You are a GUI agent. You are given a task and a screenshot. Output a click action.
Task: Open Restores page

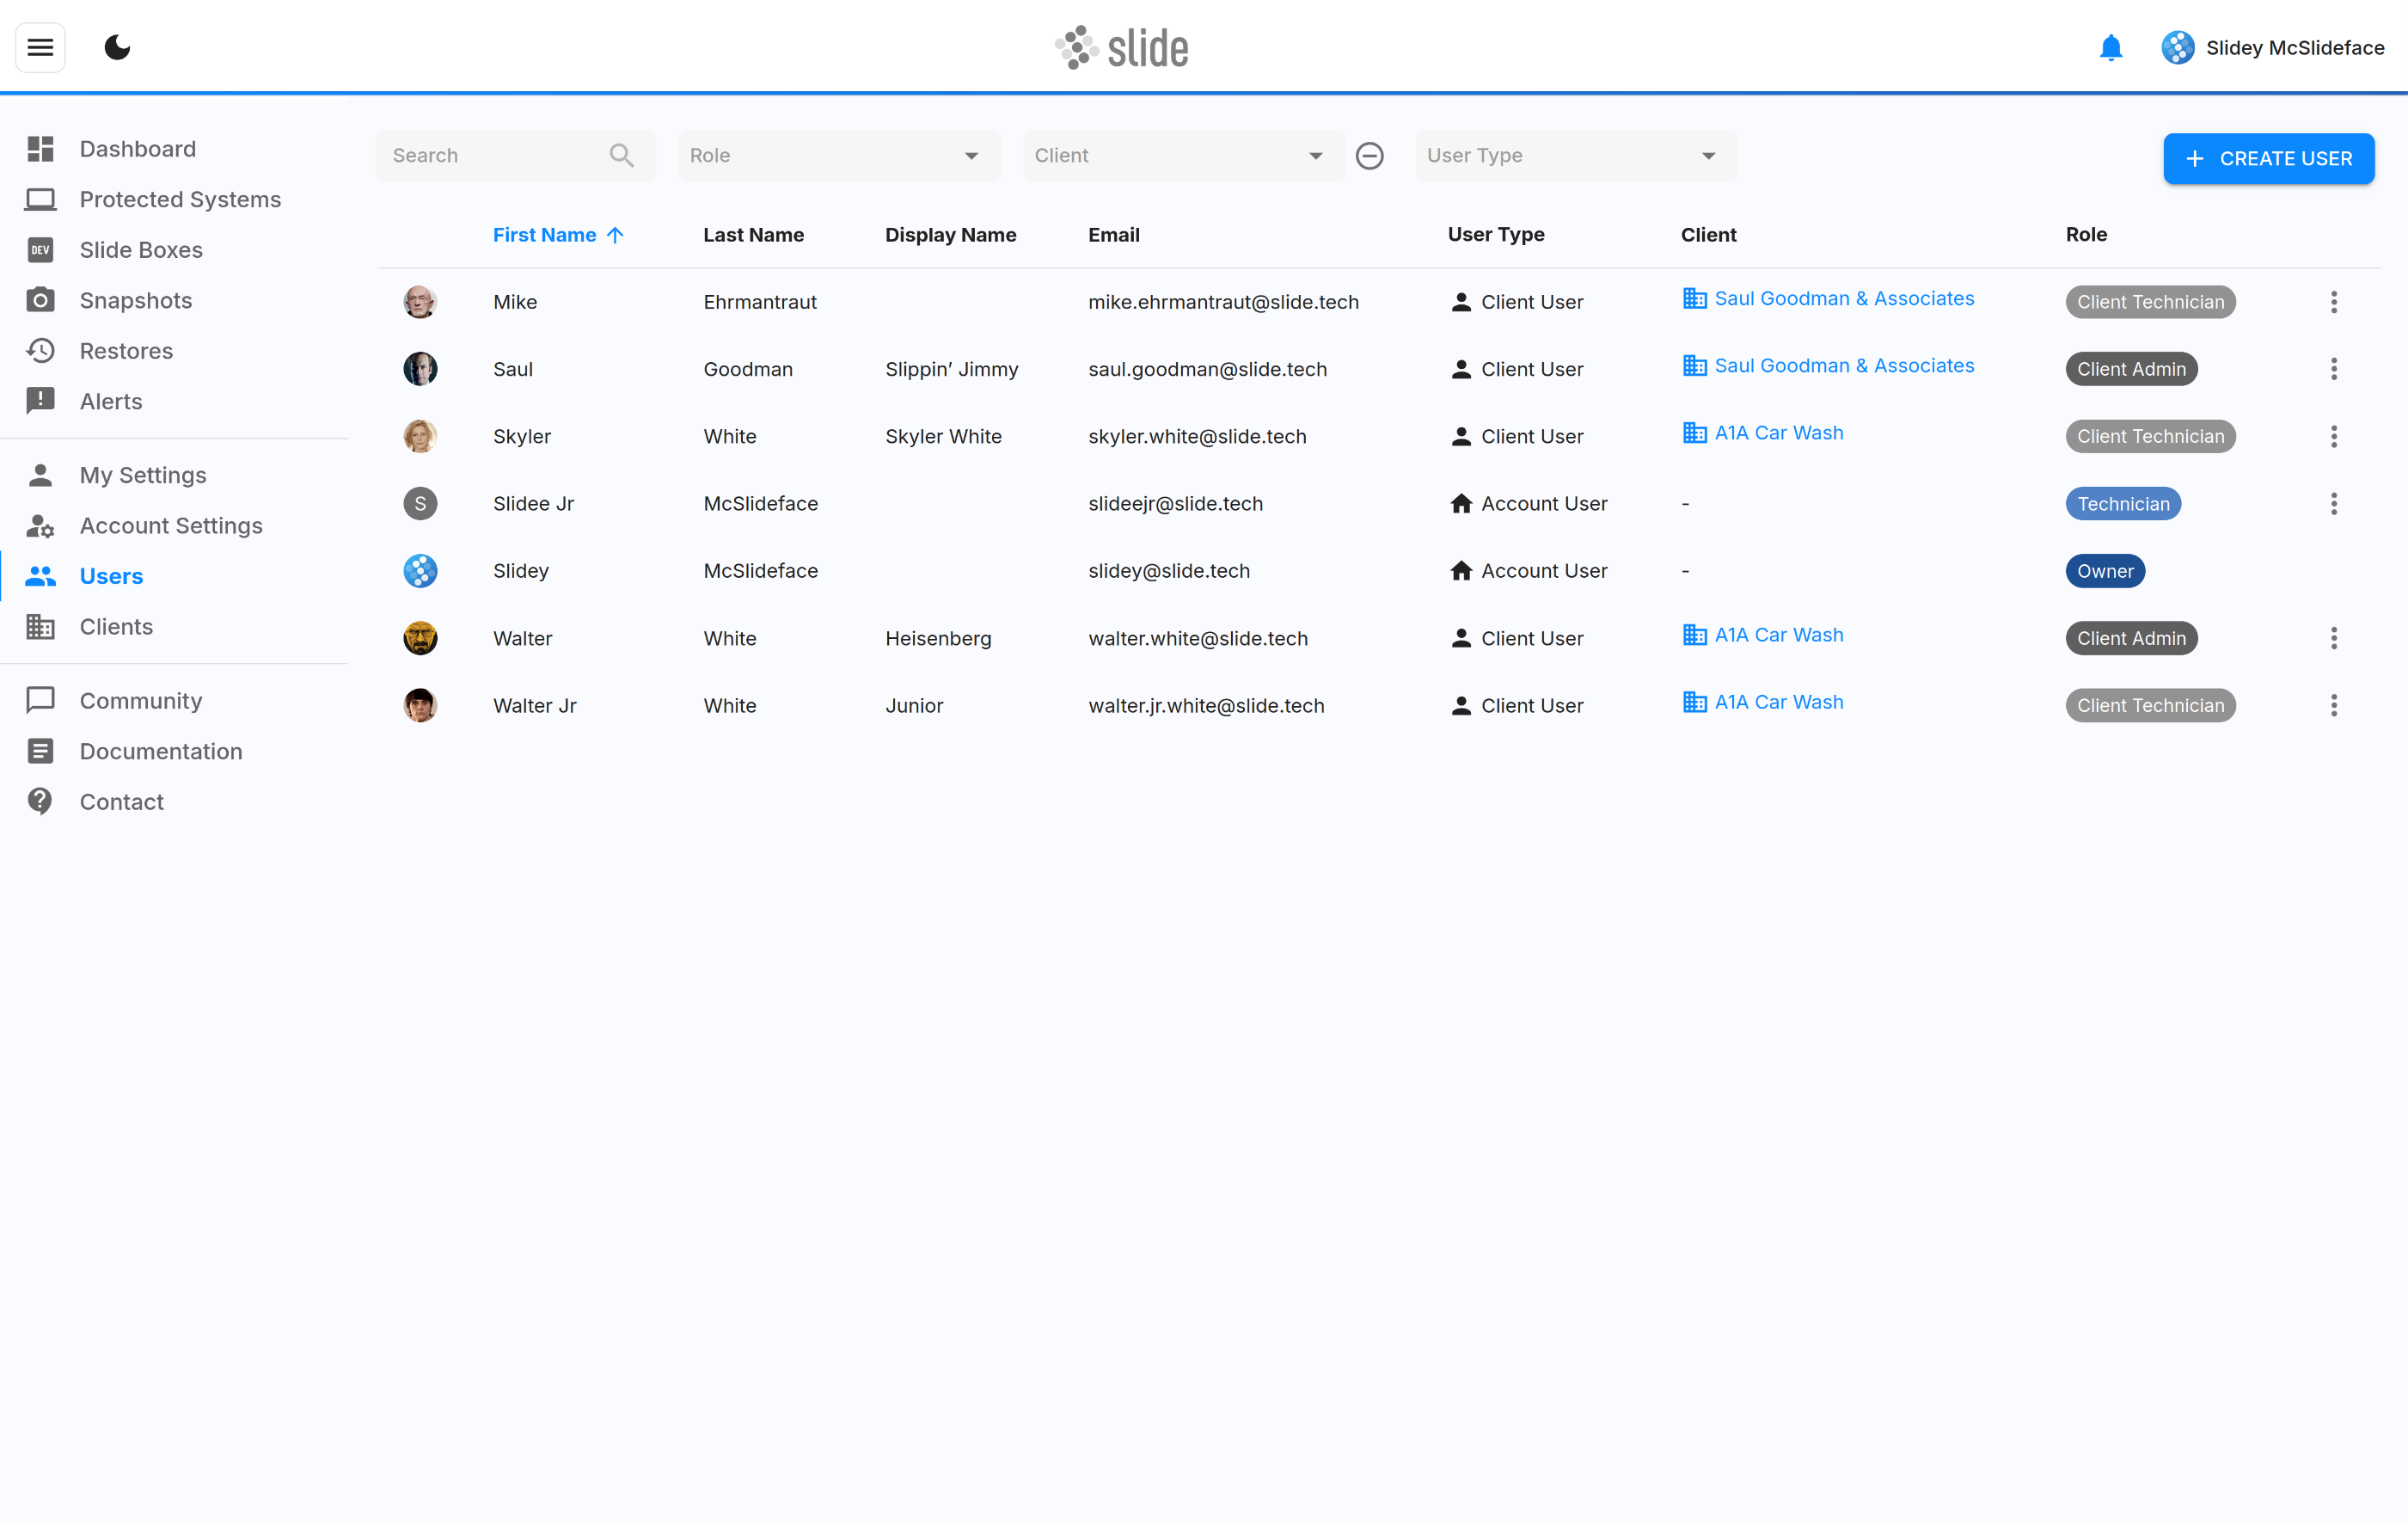[126, 351]
